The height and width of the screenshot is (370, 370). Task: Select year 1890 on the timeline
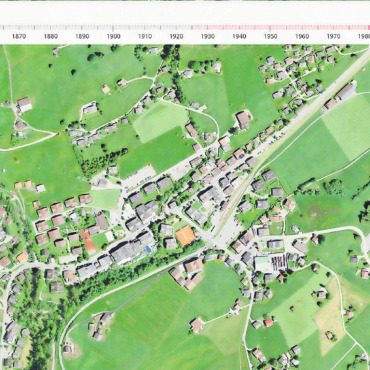82,36
